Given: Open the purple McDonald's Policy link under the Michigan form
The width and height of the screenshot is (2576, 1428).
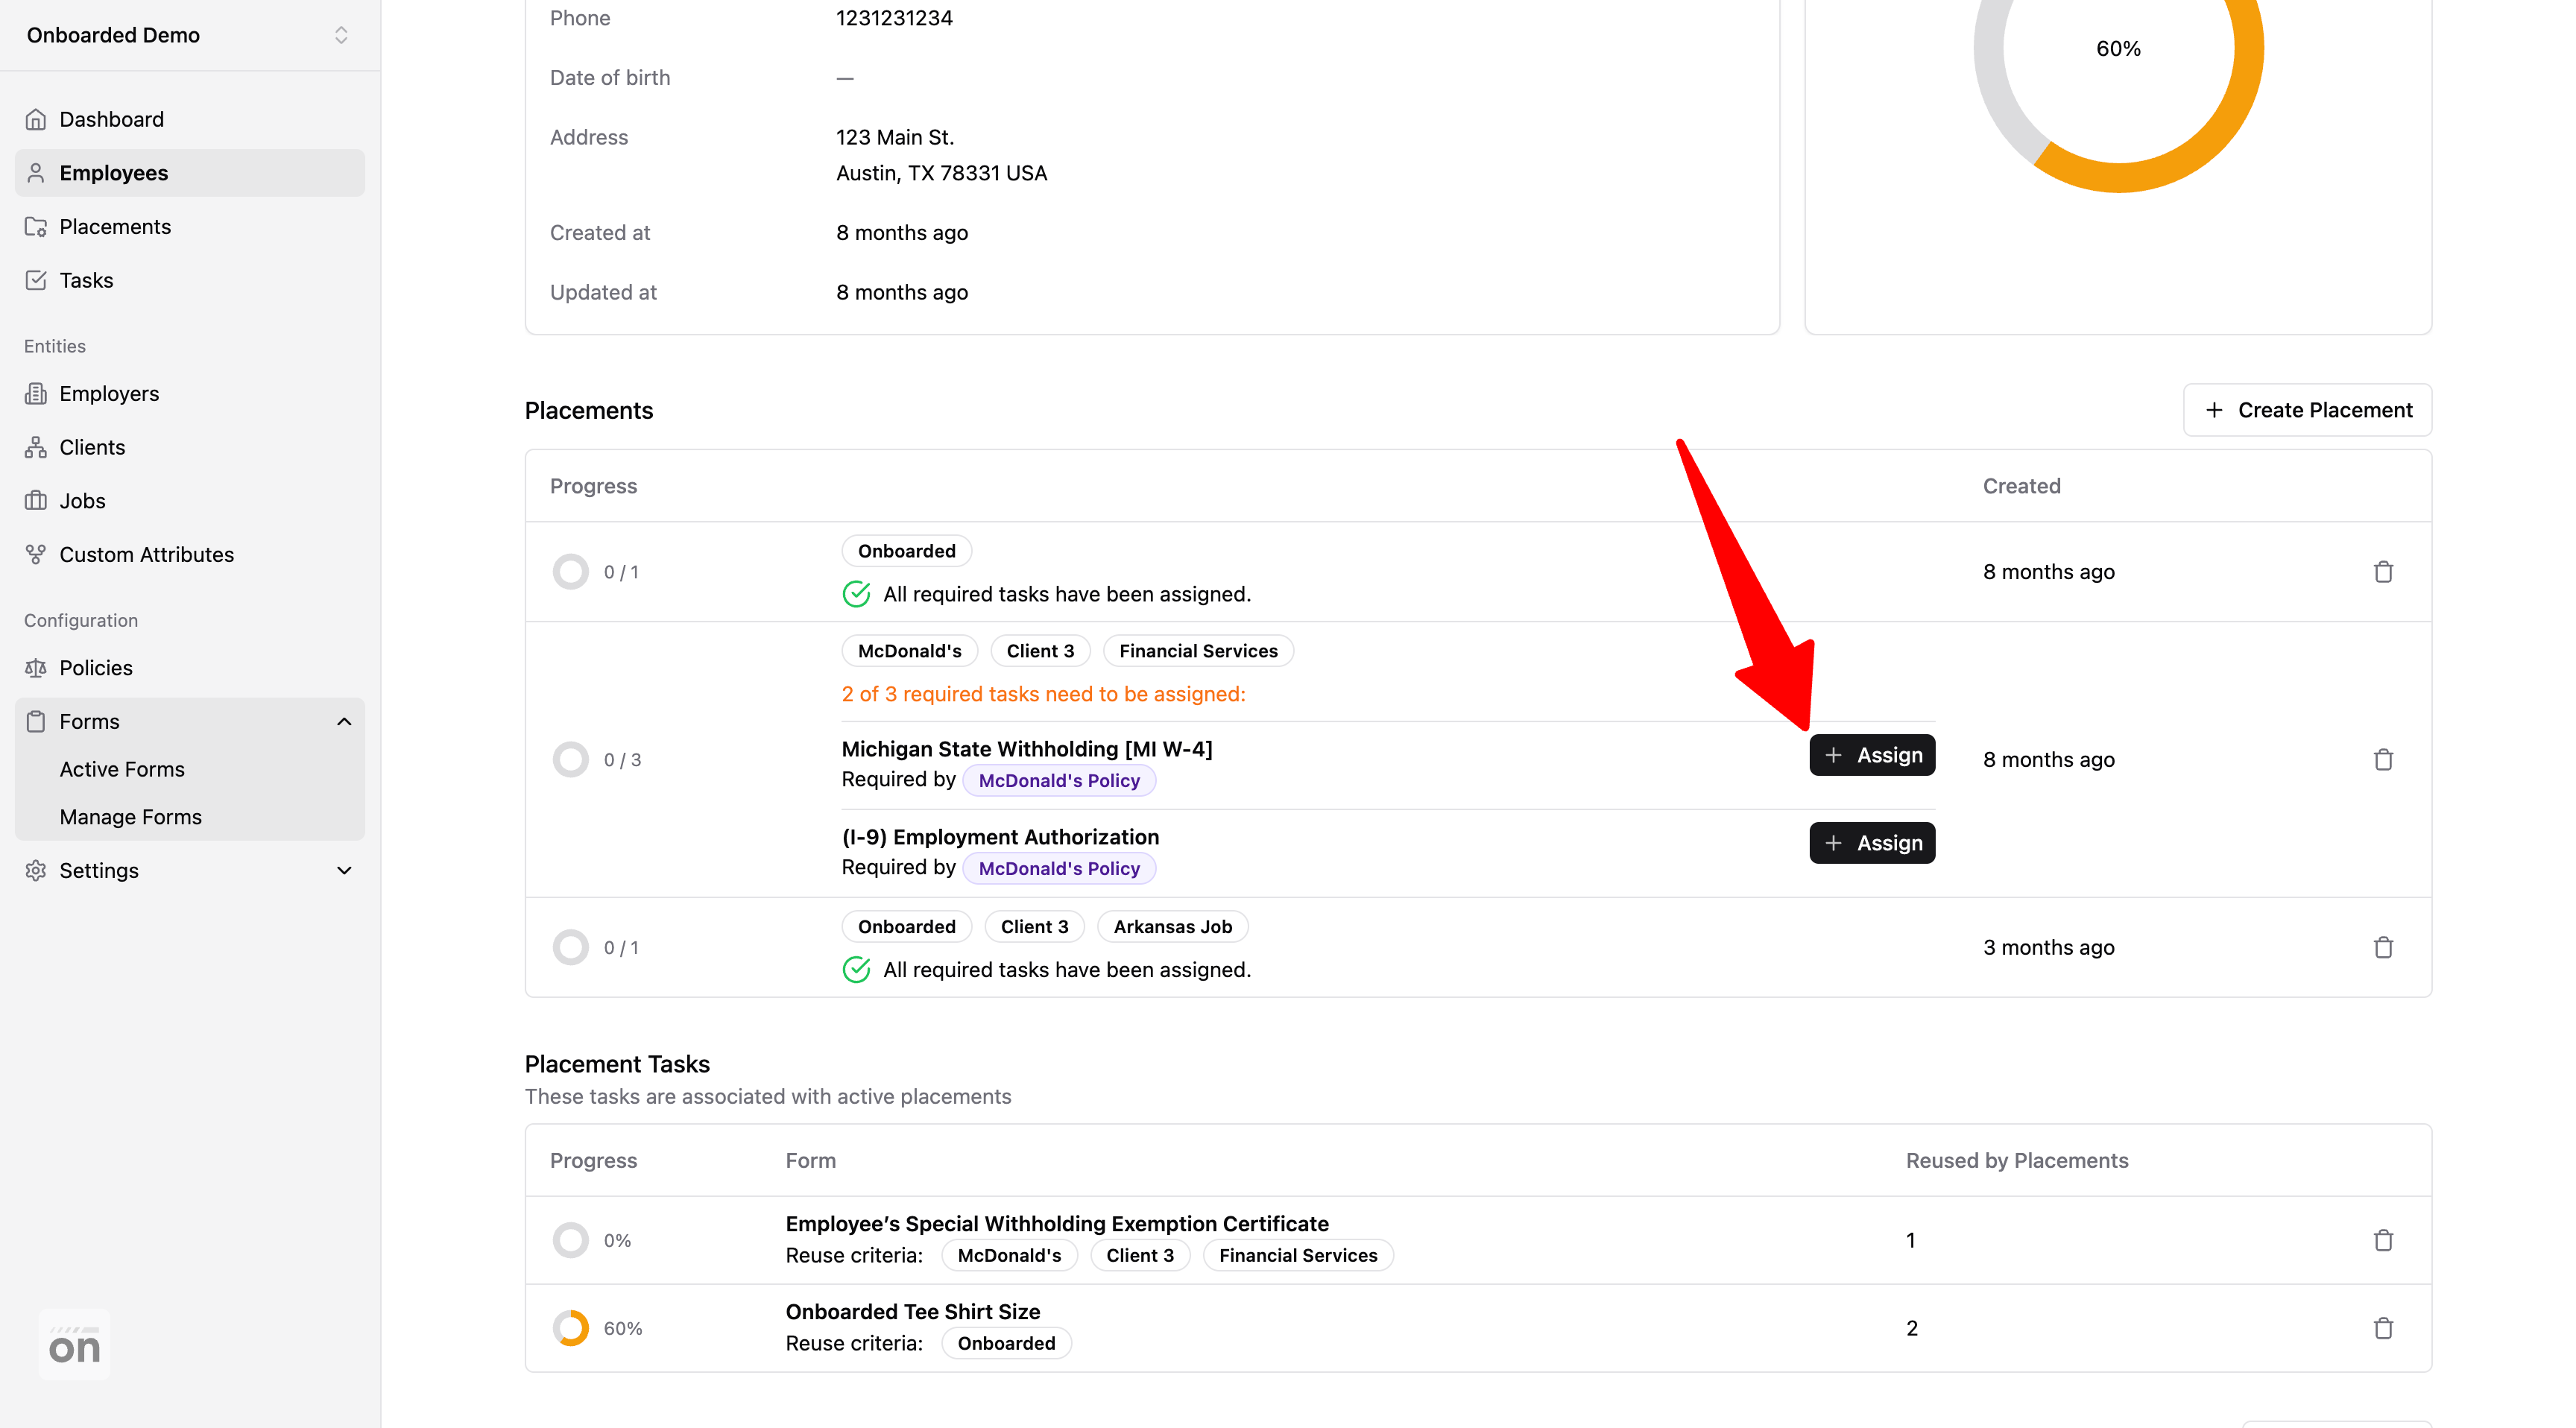Looking at the screenshot, I should (x=1058, y=780).
